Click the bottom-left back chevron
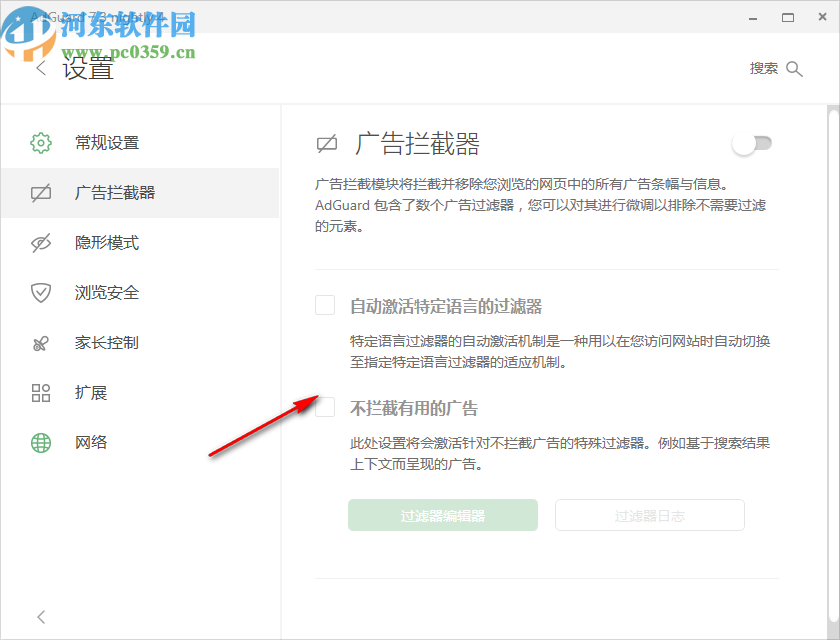 [40, 617]
